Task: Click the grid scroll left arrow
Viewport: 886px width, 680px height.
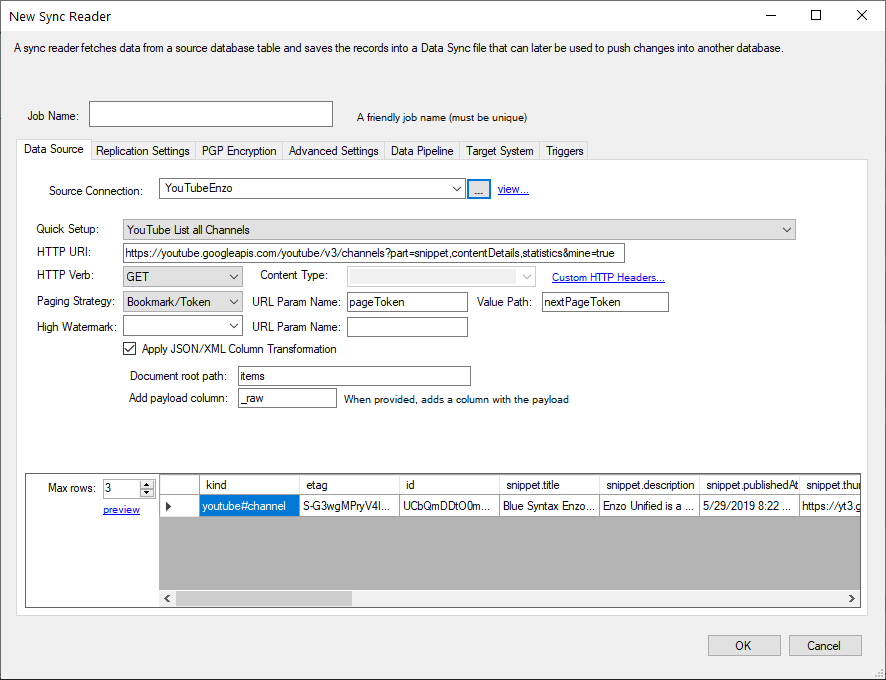Action: point(167,598)
